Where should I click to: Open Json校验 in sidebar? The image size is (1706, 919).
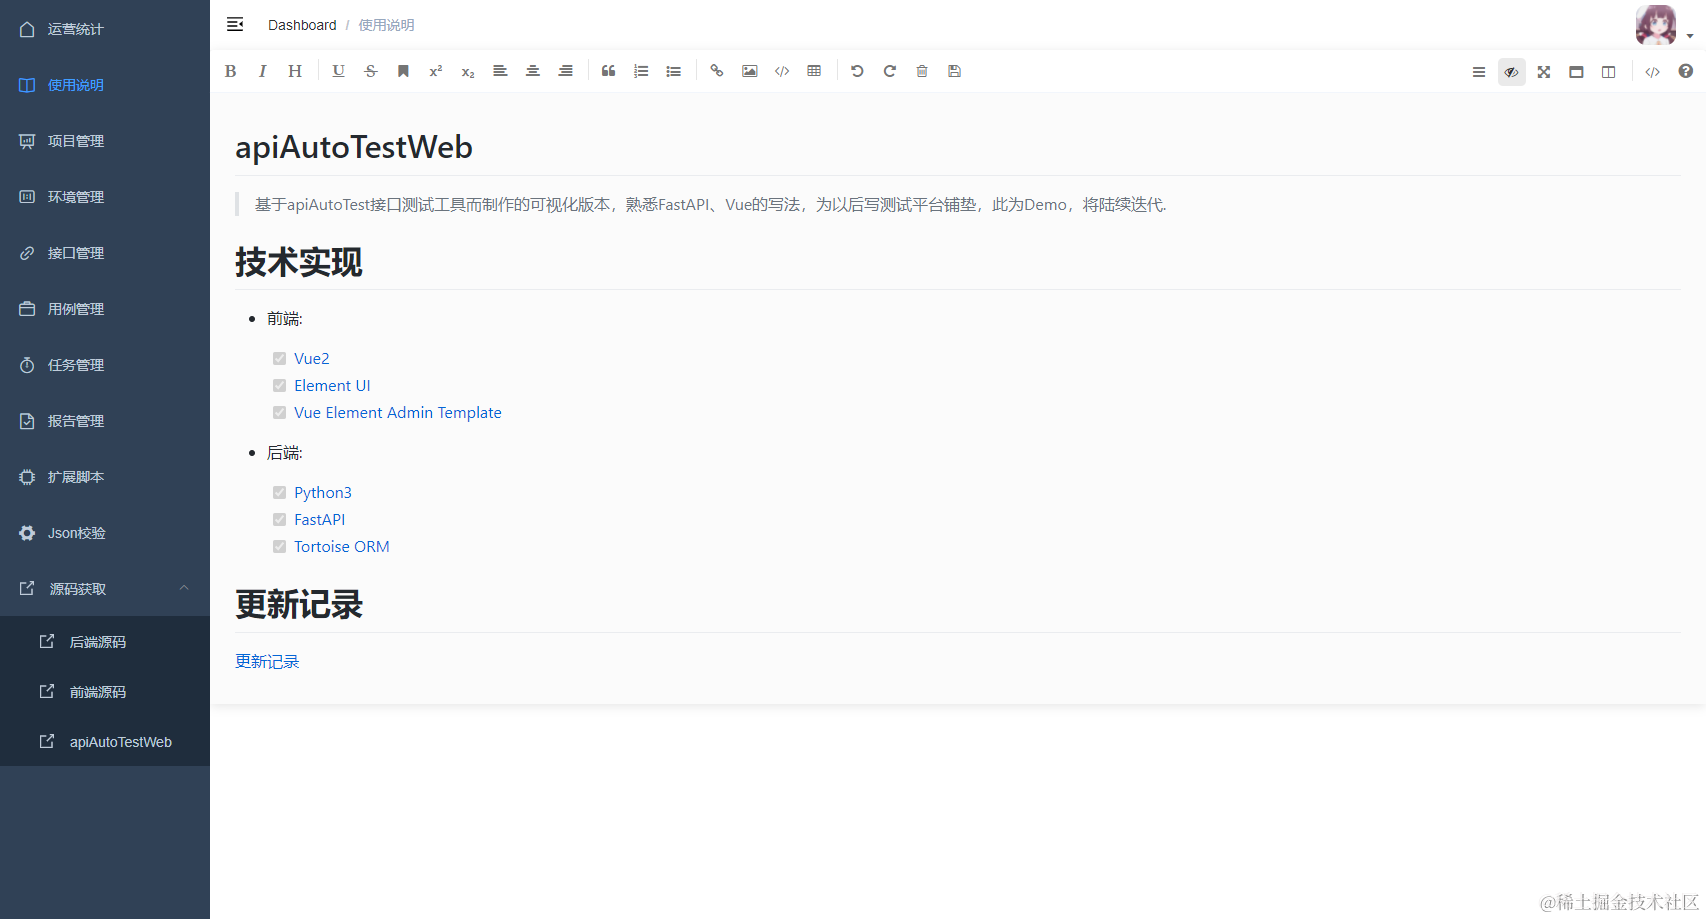tap(105, 533)
